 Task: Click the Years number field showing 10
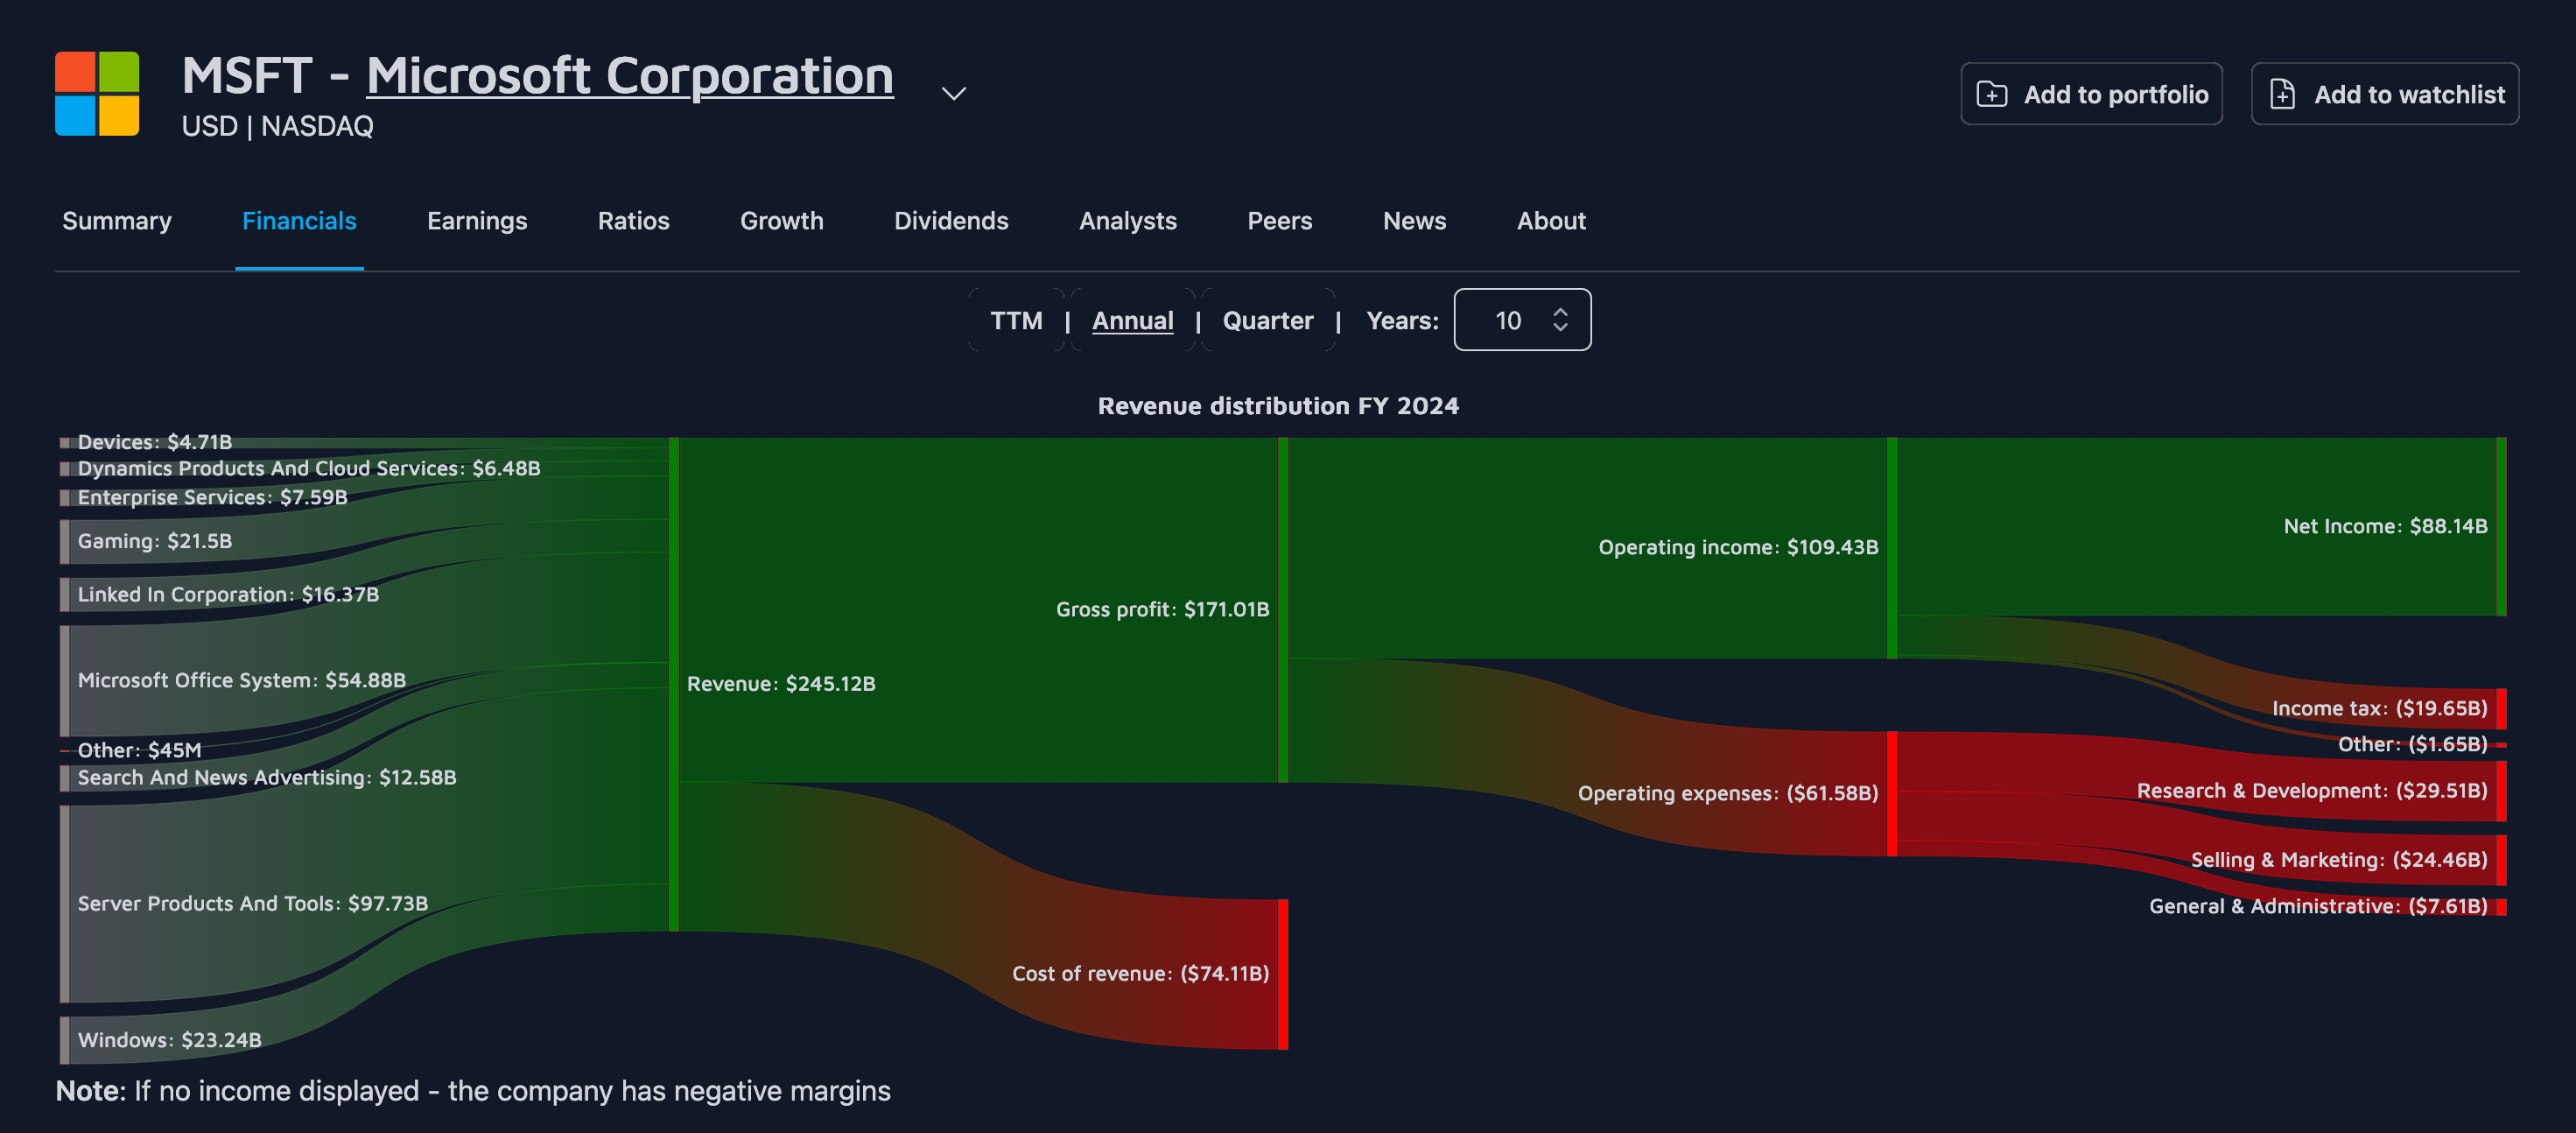point(1522,320)
